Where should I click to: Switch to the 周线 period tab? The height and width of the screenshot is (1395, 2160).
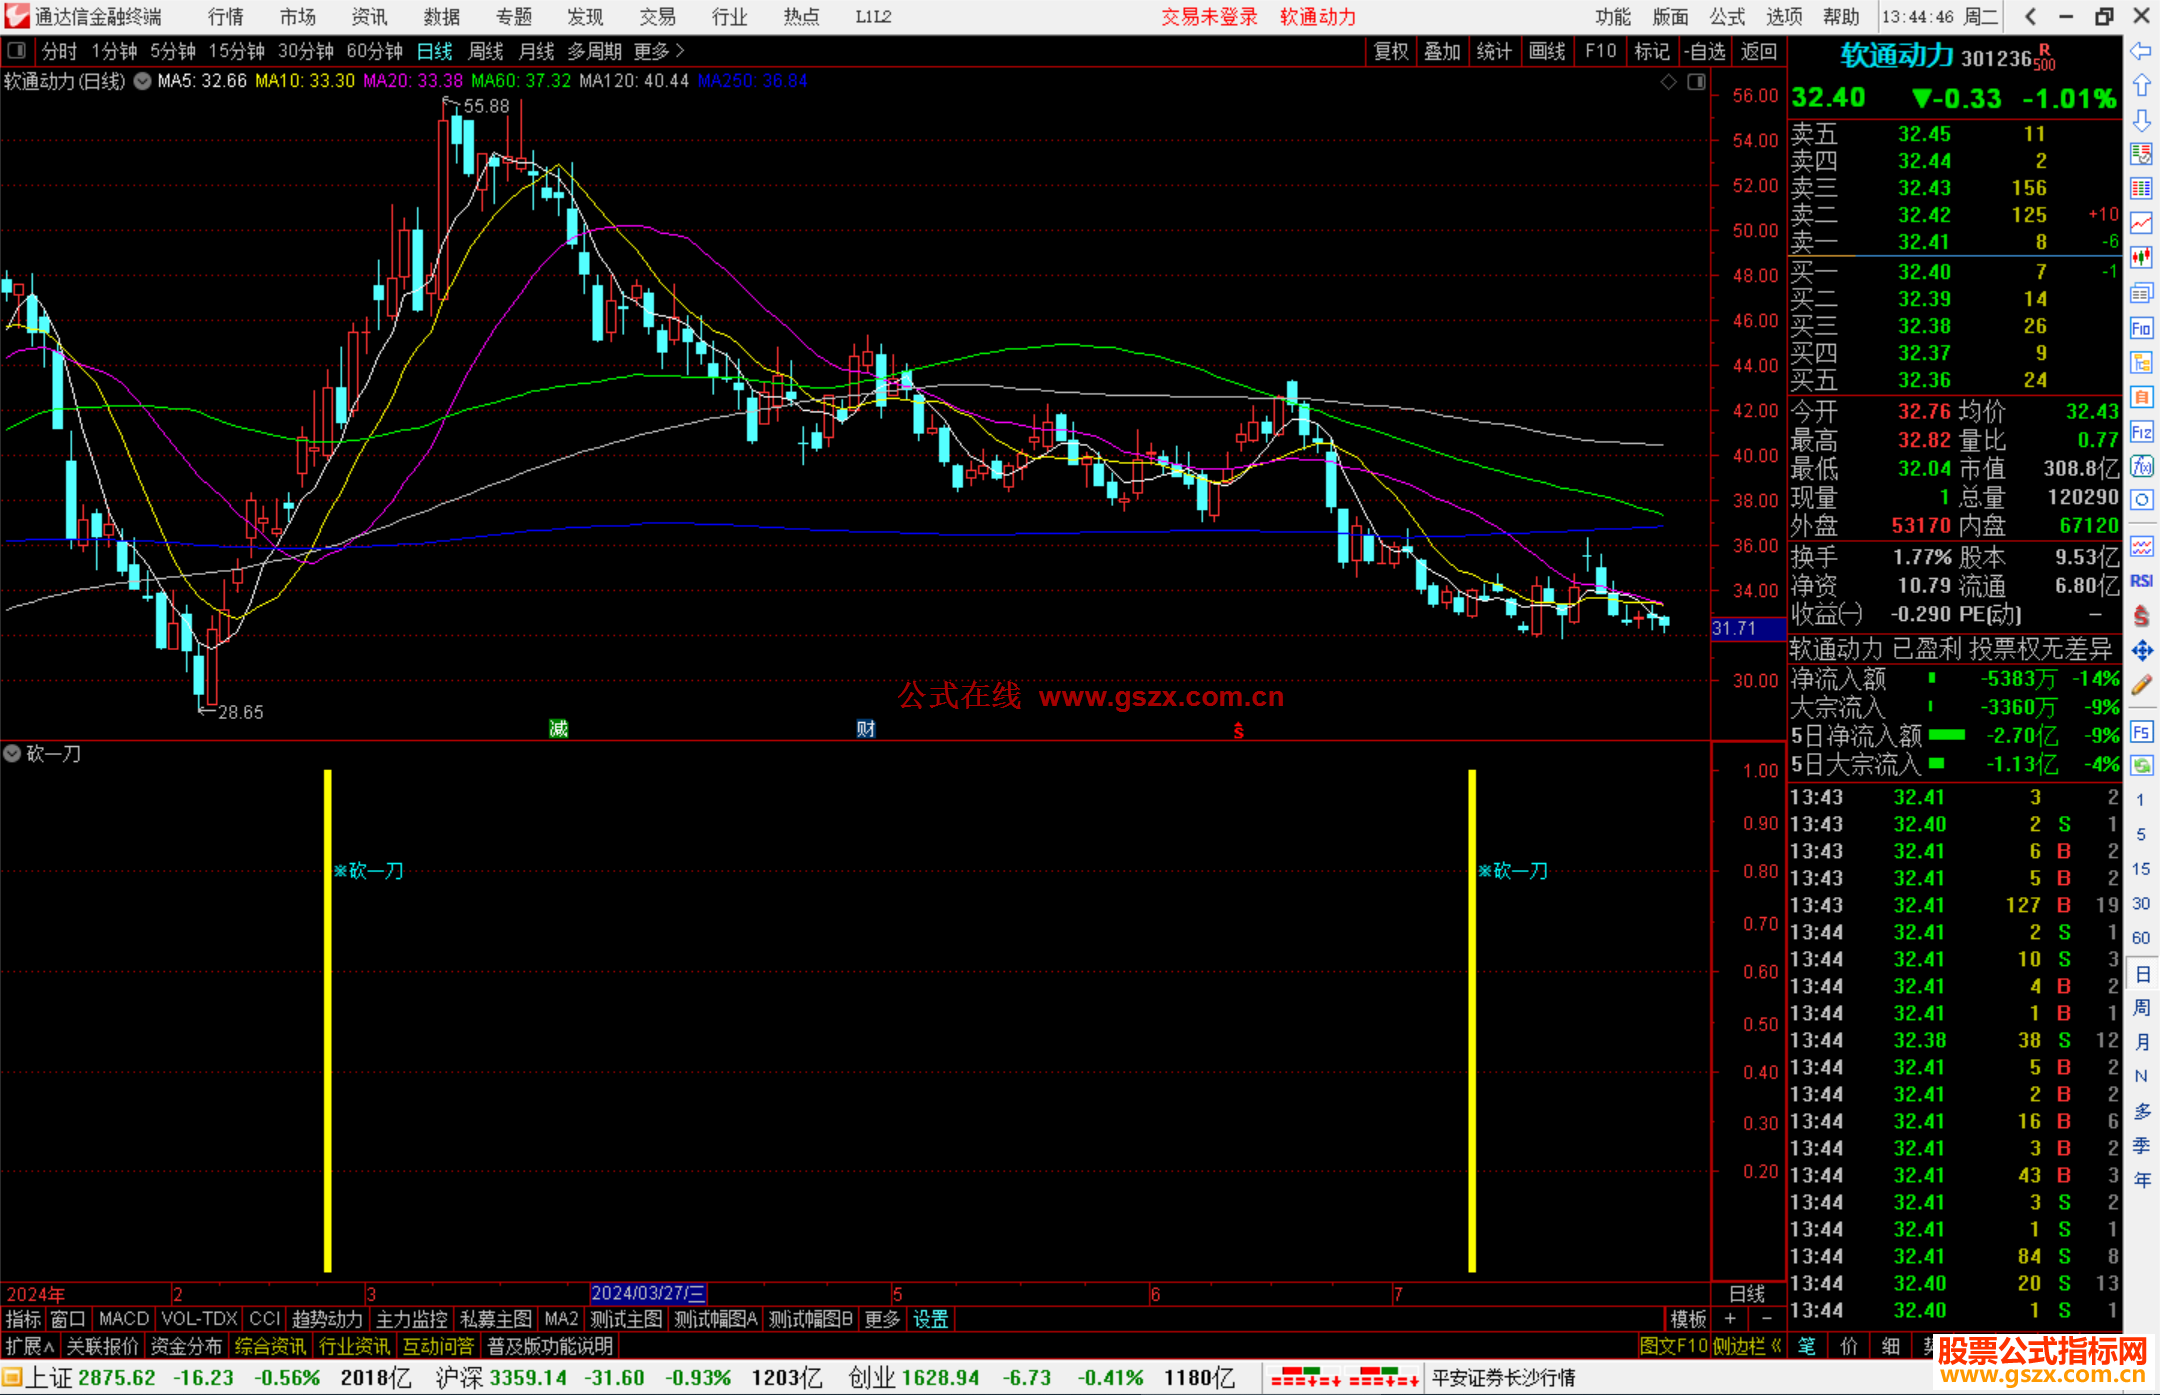pyautogui.click(x=486, y=51)
